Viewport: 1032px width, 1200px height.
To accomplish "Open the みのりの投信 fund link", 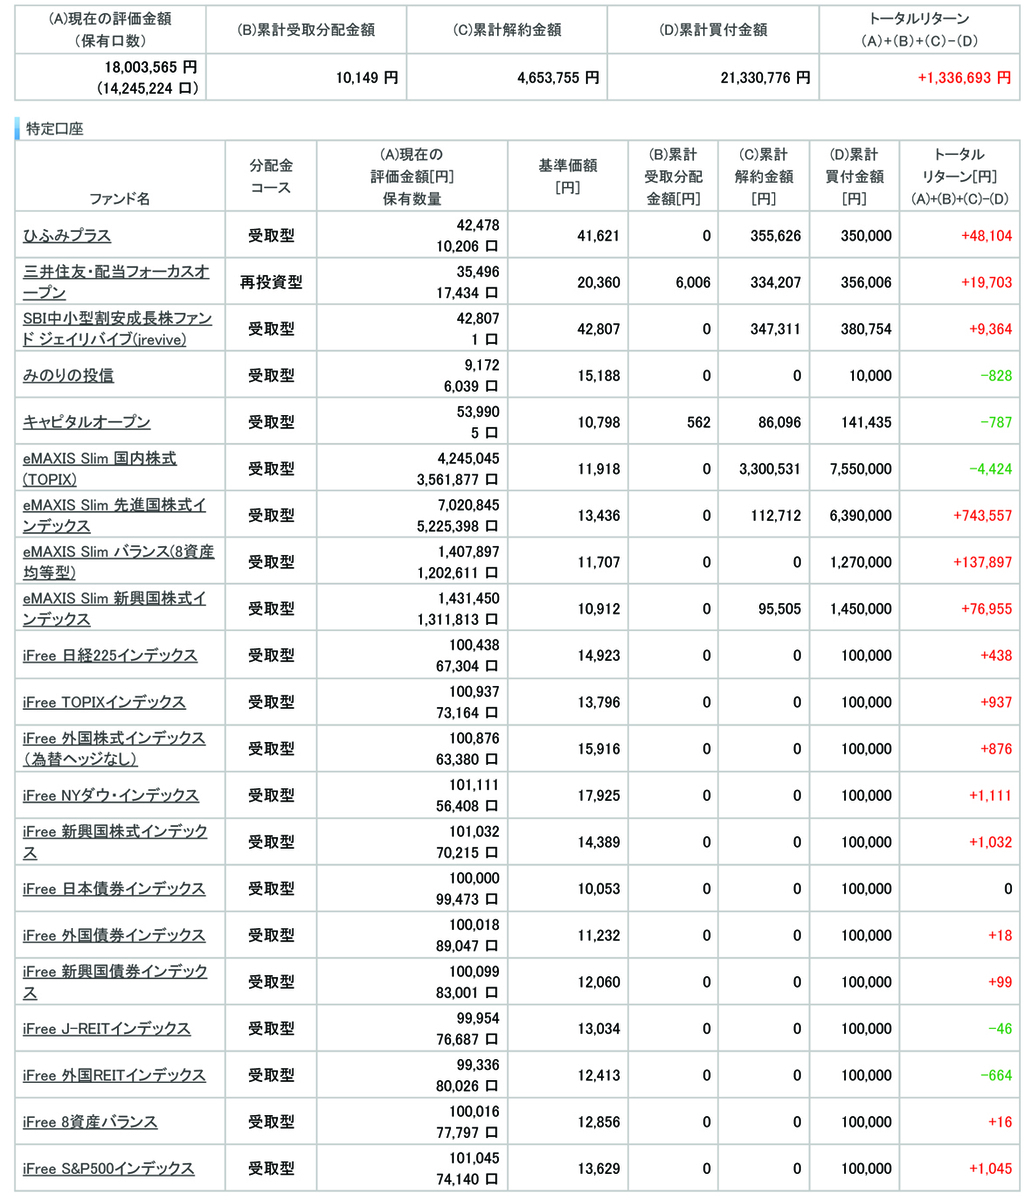I will [x=68, y=375].
